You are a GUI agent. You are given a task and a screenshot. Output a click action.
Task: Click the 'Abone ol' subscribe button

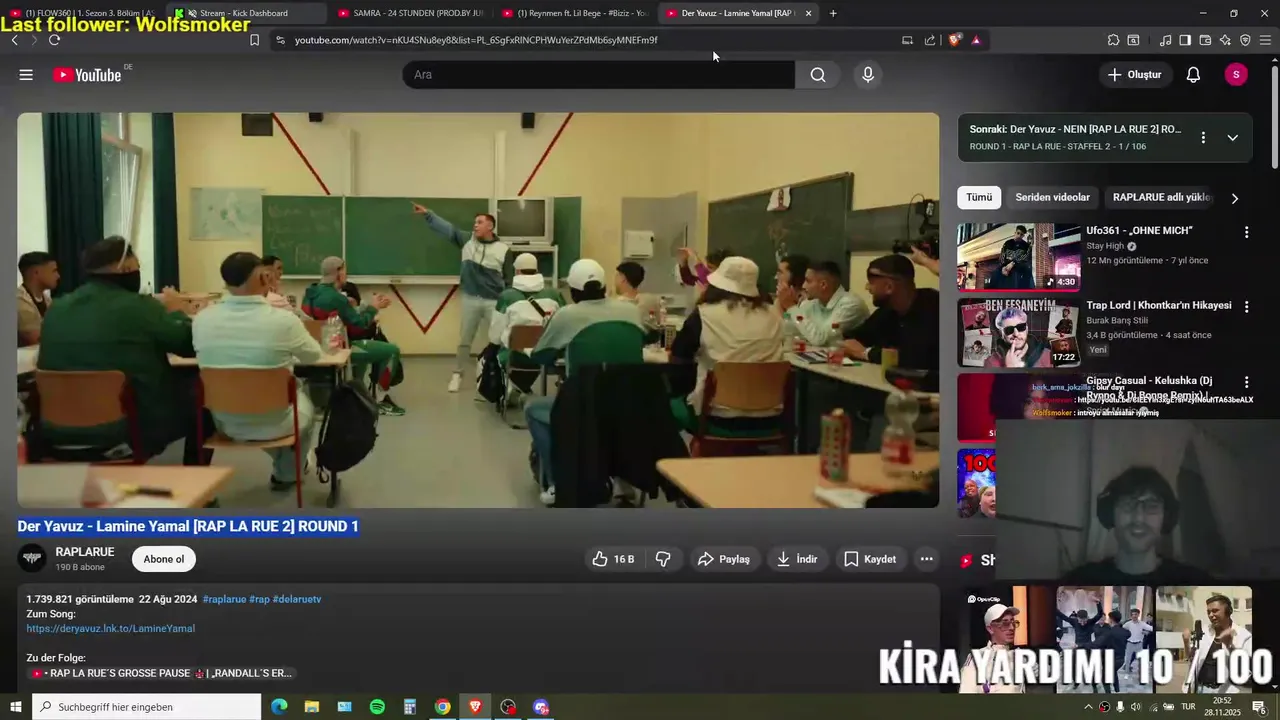tap(164, 559)
